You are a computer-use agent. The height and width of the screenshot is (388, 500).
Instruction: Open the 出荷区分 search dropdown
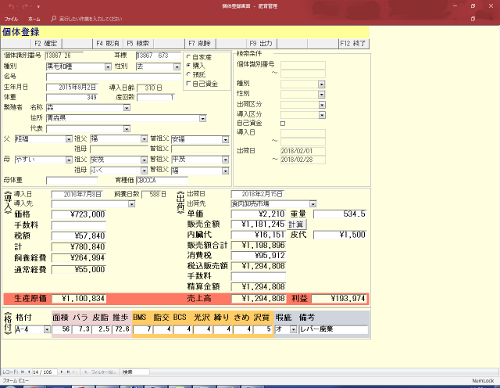coord(322,105)
